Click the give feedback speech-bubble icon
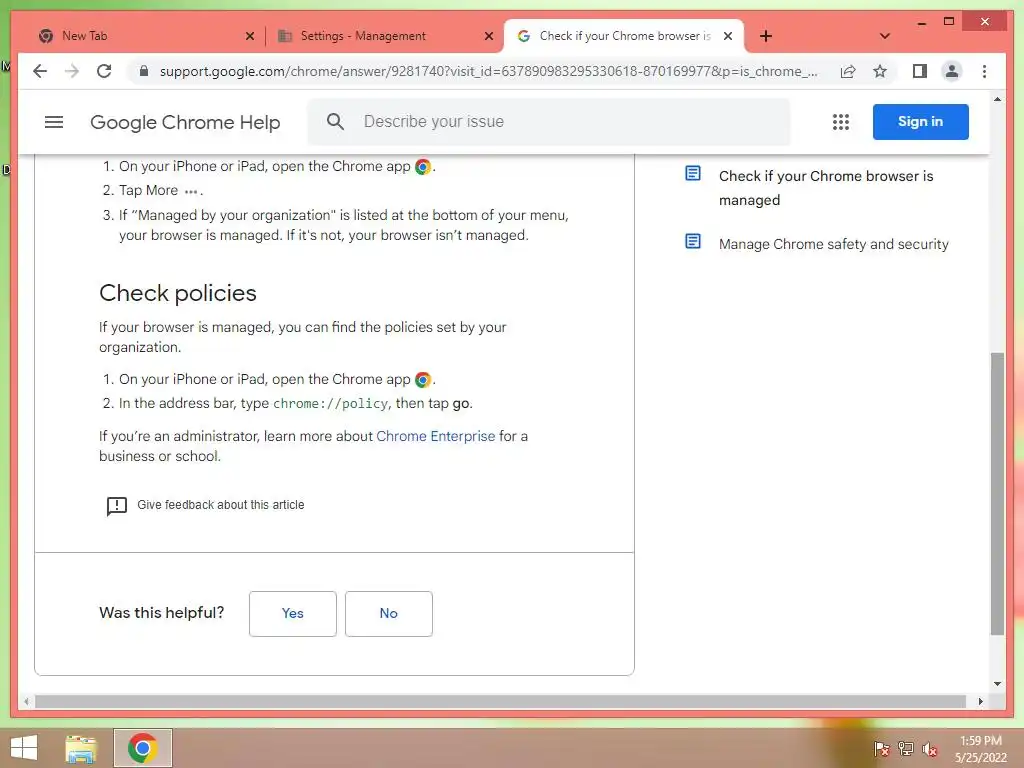1024x768 pixels. [x=116, y=505]
